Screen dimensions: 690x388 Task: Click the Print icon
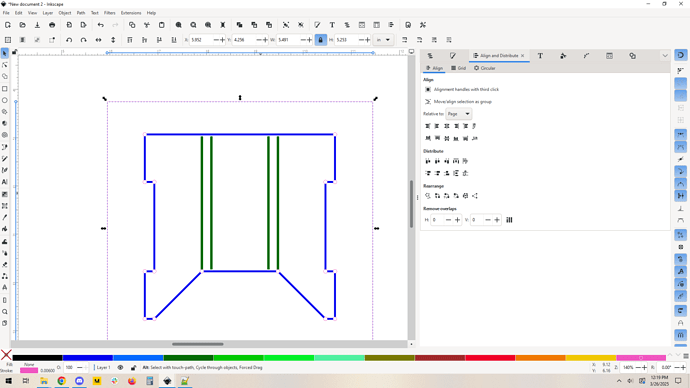pos(52,25)
